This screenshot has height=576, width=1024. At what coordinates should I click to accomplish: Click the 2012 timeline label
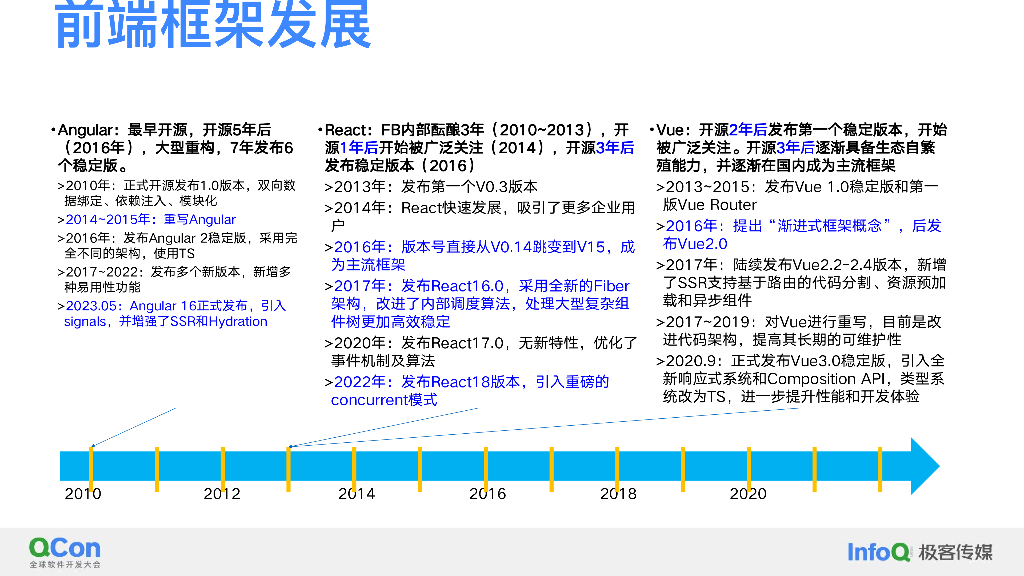(222, 494)
